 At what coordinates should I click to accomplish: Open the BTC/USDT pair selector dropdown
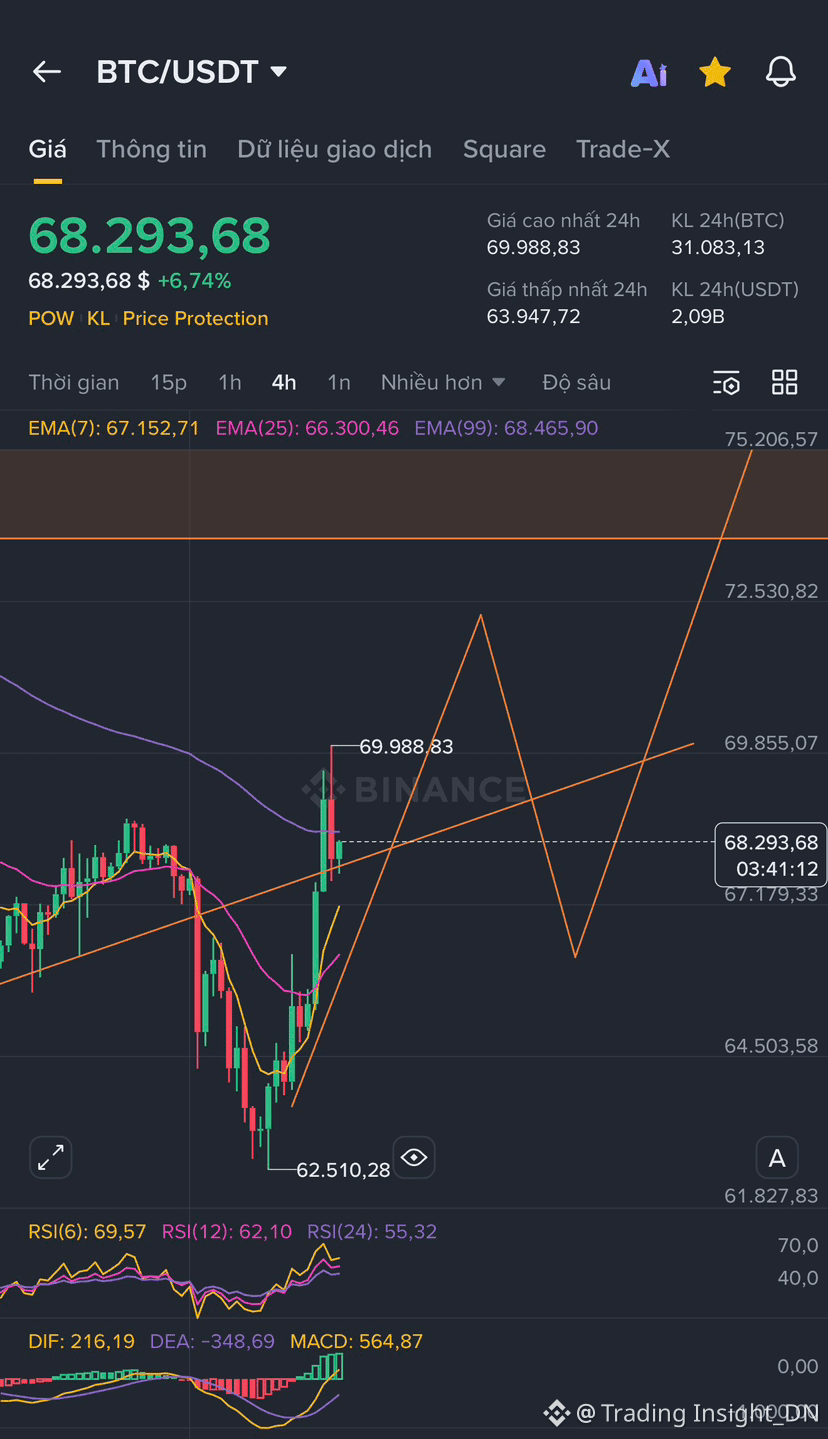coord(192,72)
